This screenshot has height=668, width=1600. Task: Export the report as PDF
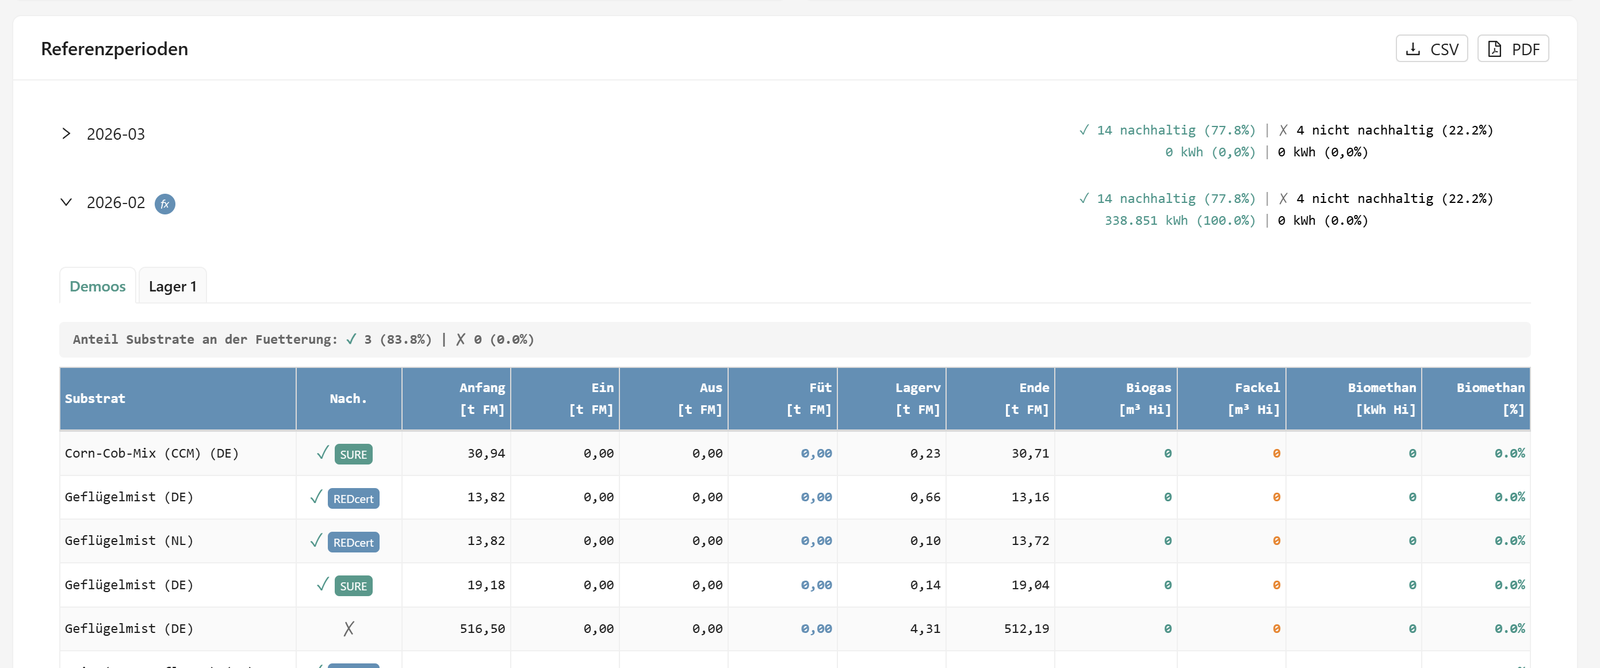click(x=1513, y=49)
